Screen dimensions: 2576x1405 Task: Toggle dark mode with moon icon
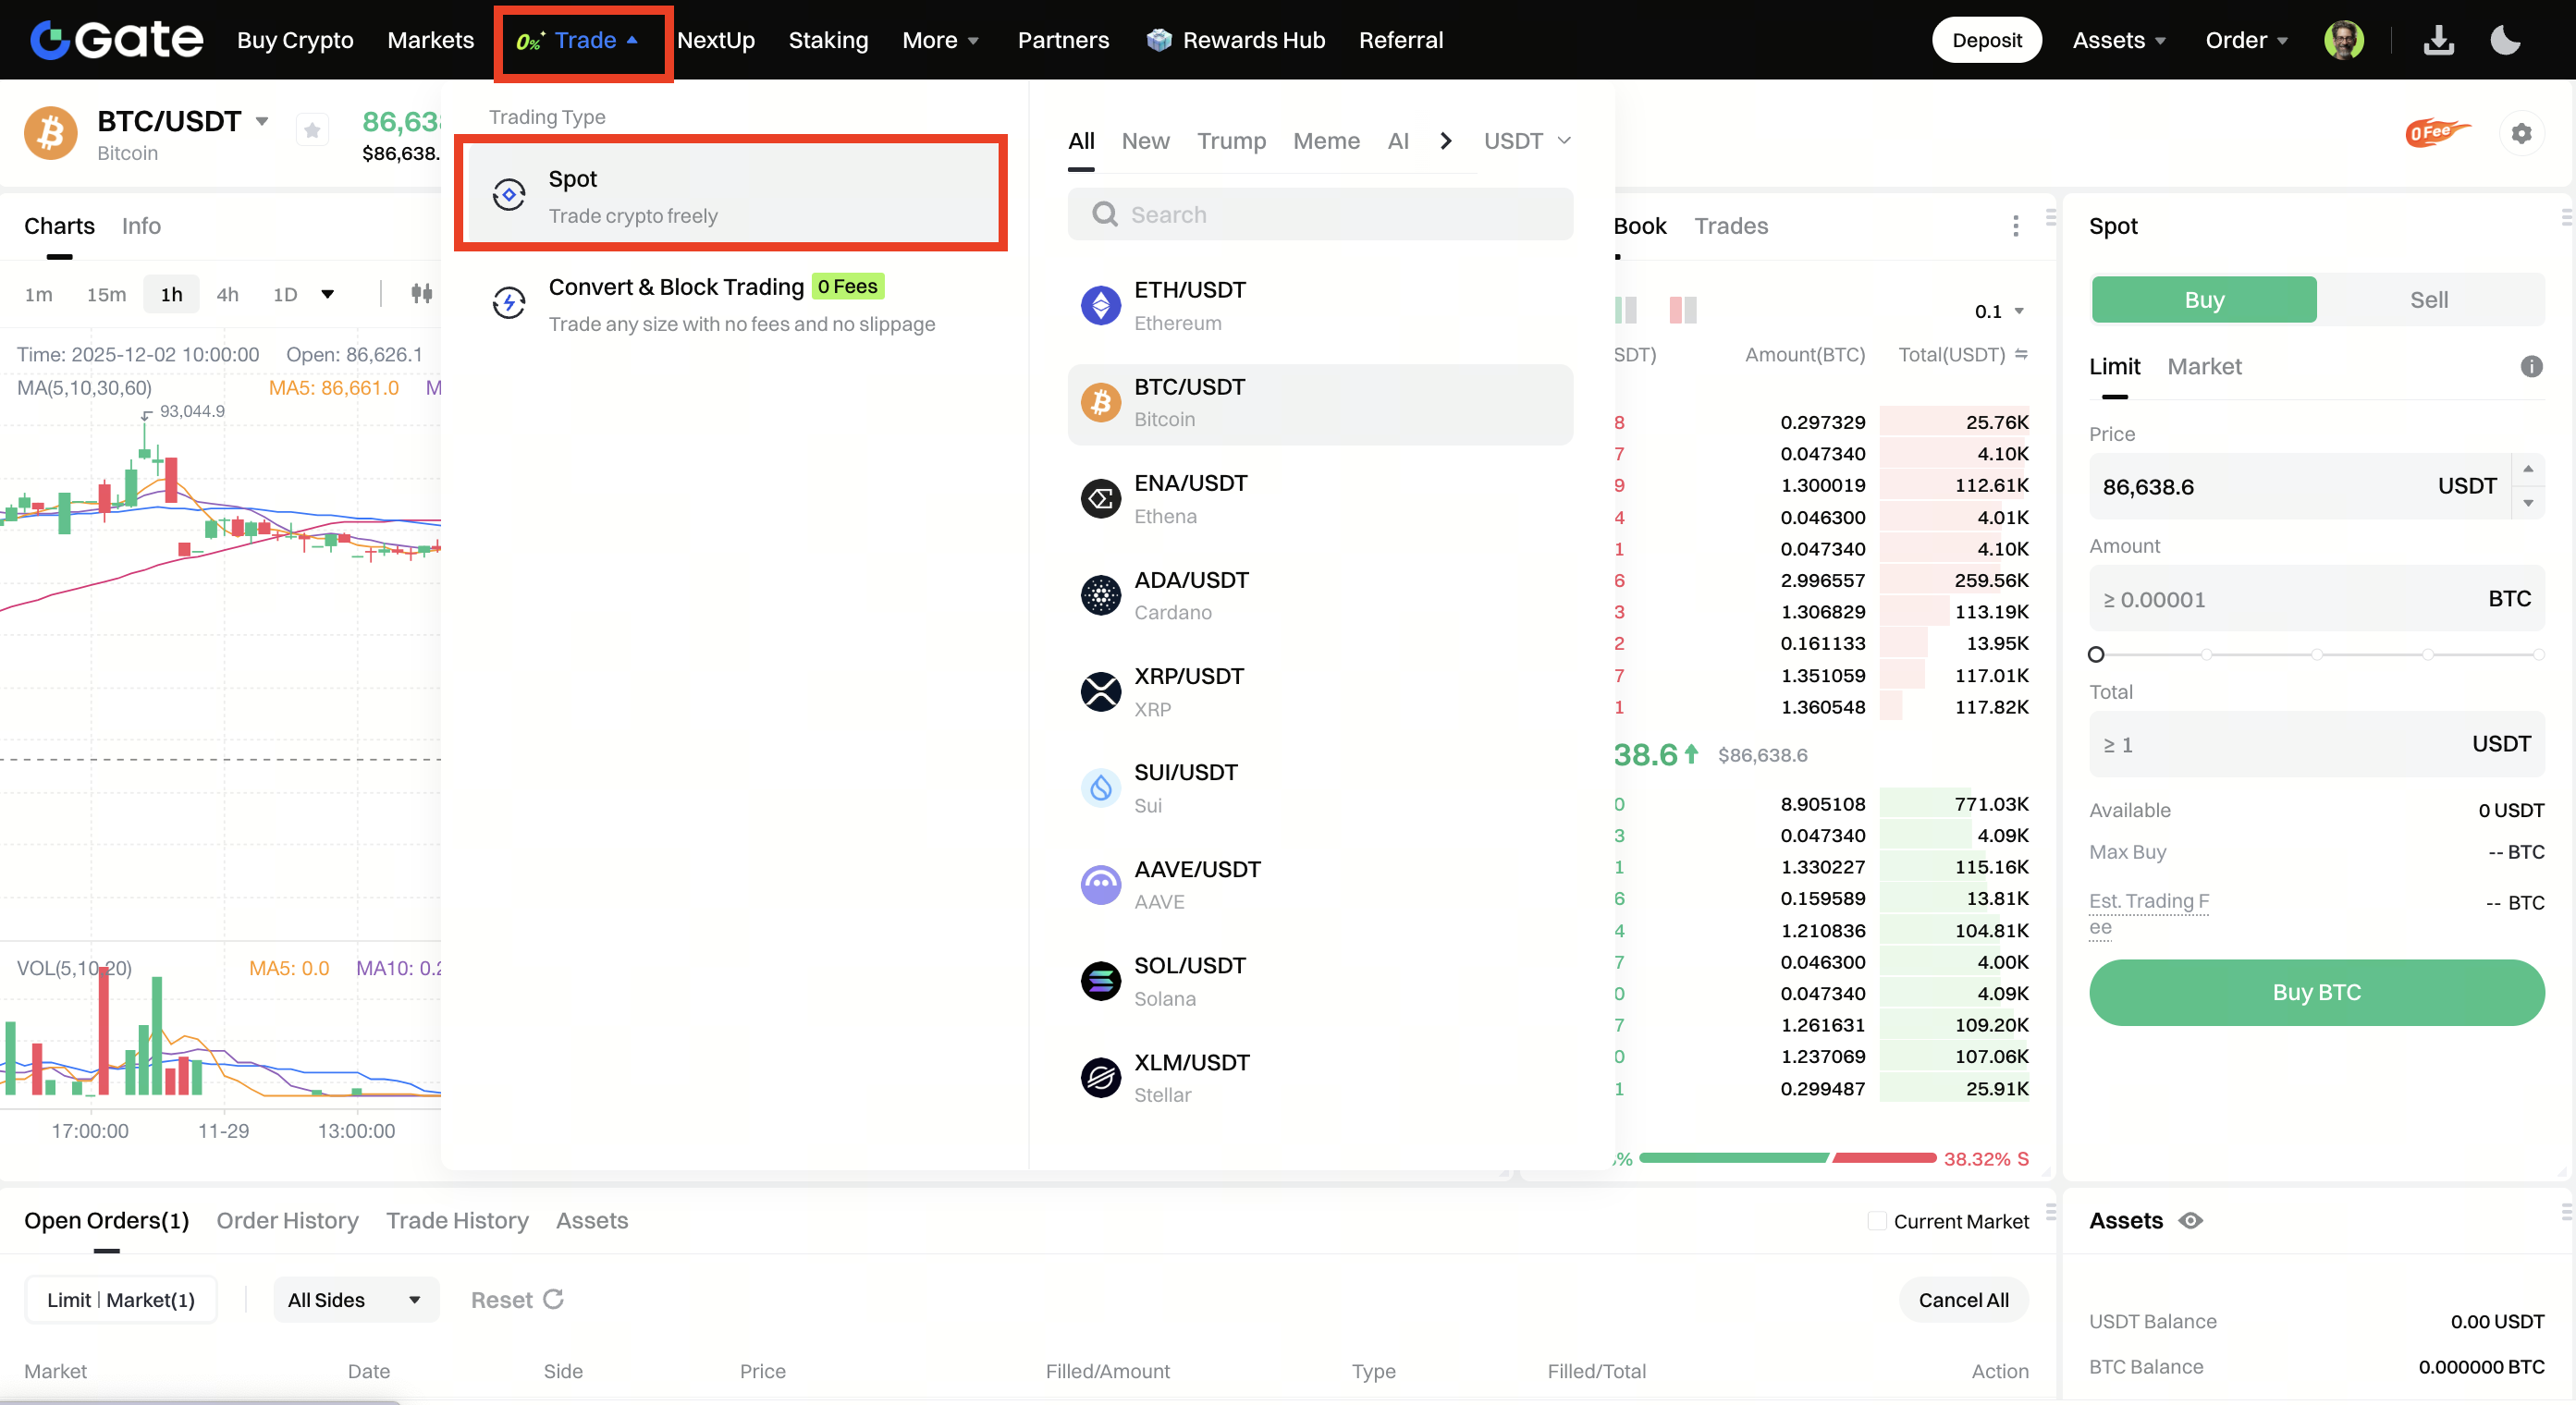(x=2505, y=40)
